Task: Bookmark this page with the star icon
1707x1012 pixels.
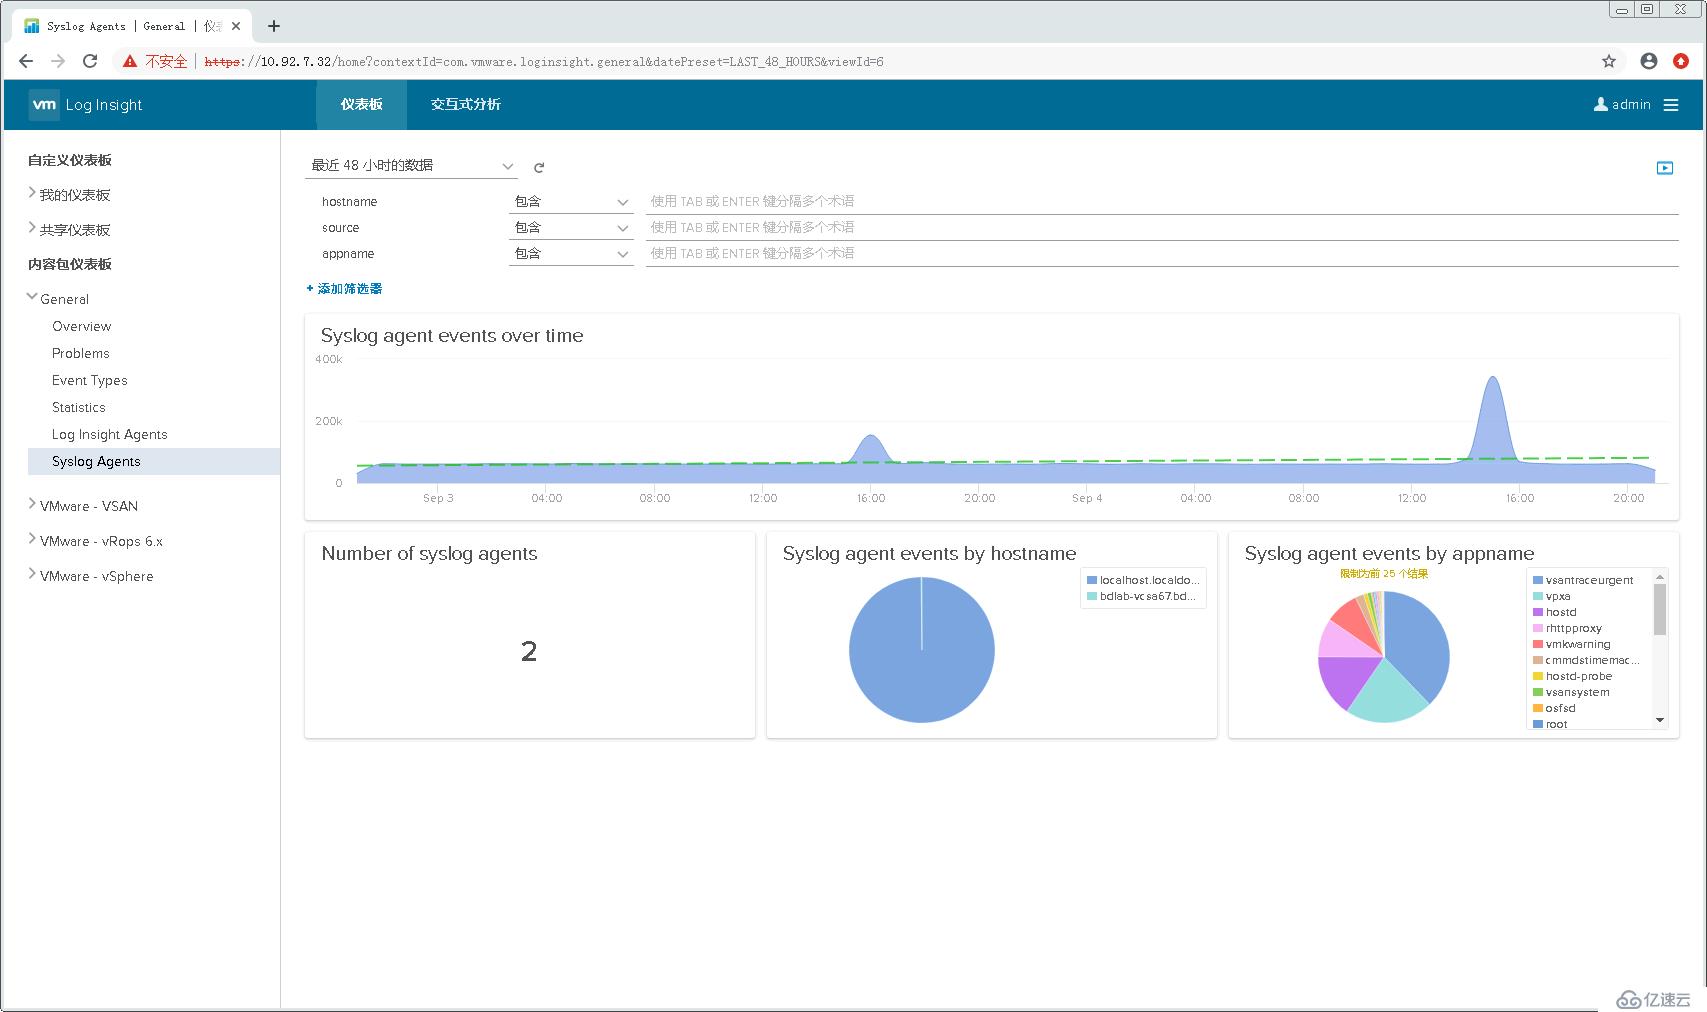Action: coord(1609,61)
